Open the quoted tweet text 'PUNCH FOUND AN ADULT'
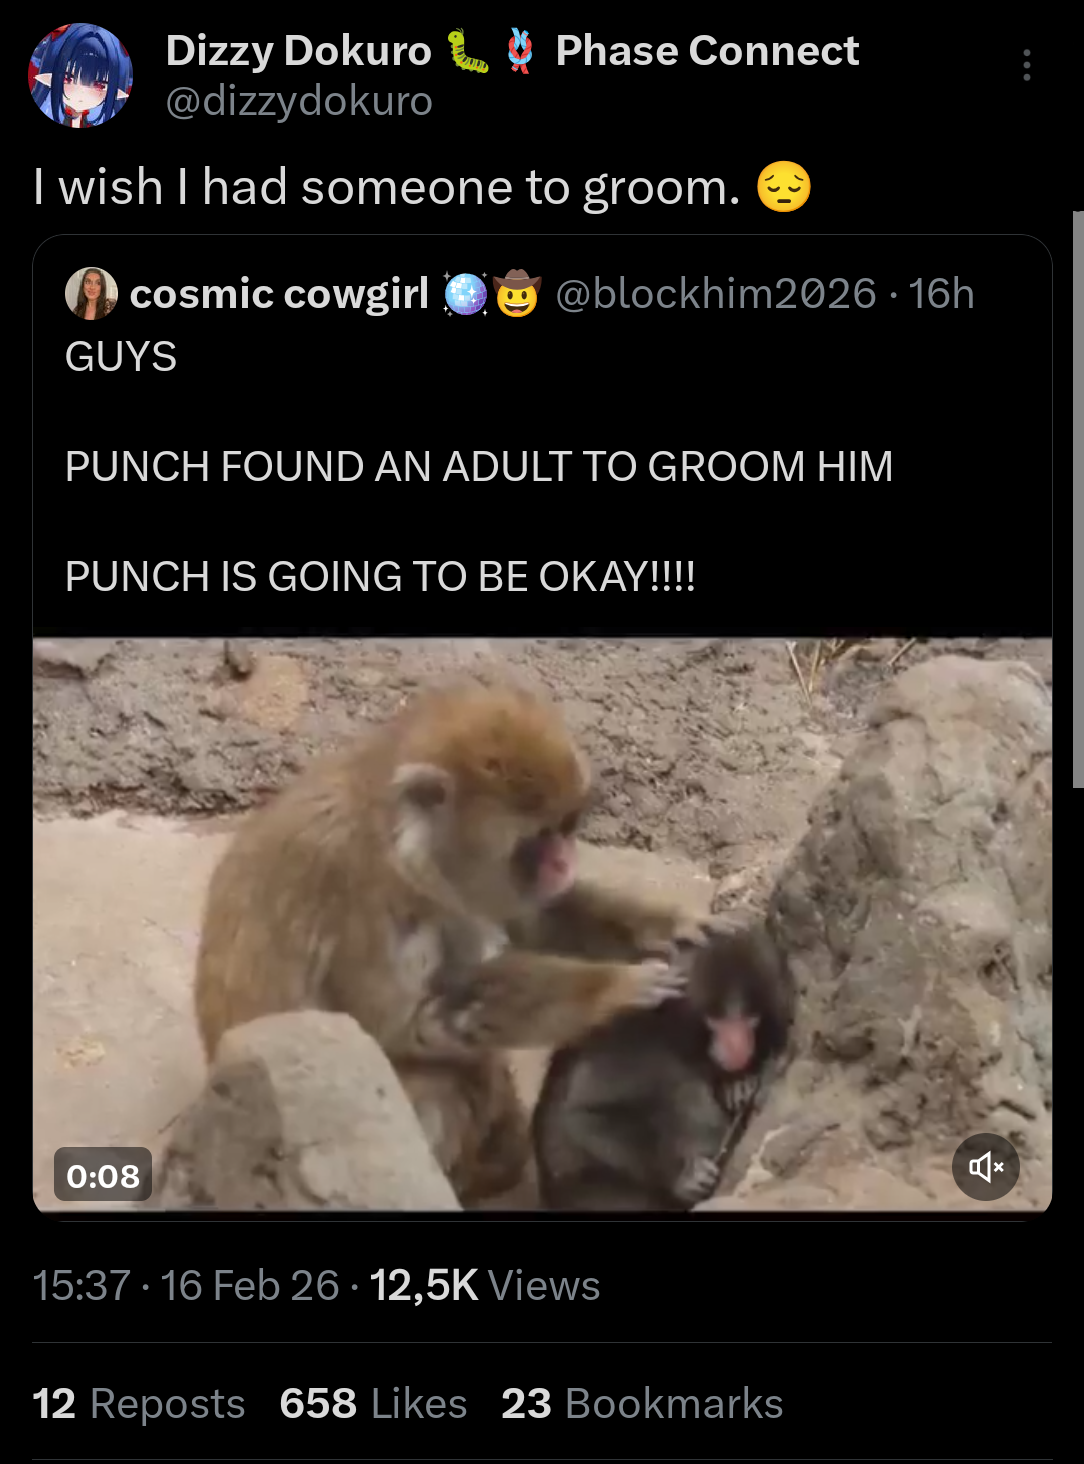The height and width of the screenshot is (1464, 1084). pos(479,467)
